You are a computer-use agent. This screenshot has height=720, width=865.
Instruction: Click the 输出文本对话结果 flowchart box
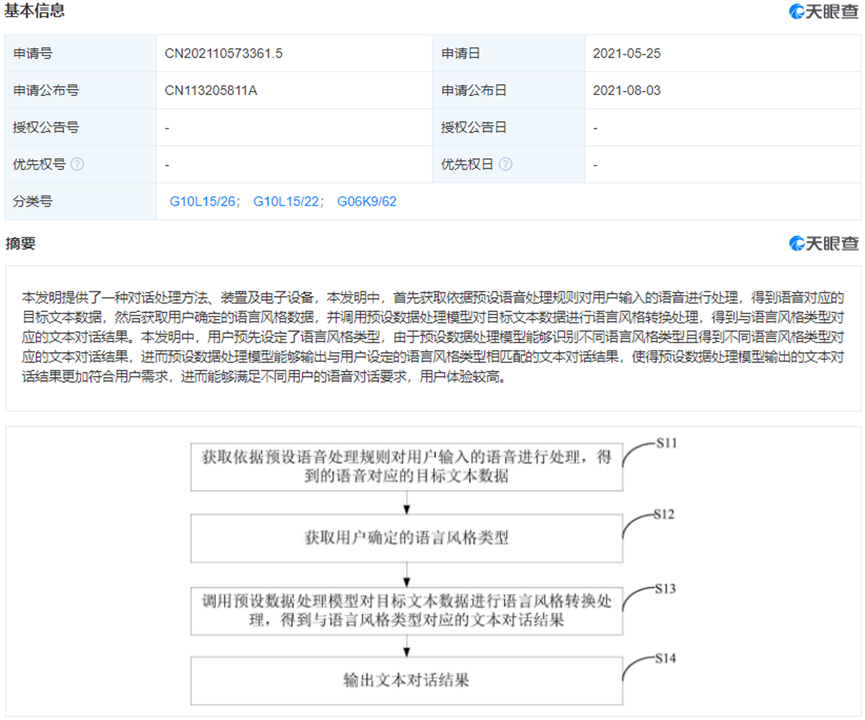(406, 680)
